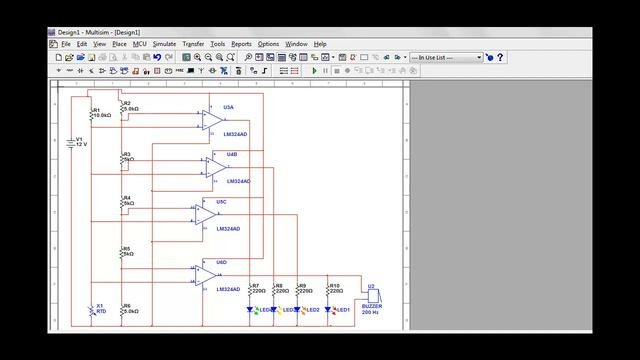Open the Transfer menu
This screenshot has height=360, width=640.
193,44
